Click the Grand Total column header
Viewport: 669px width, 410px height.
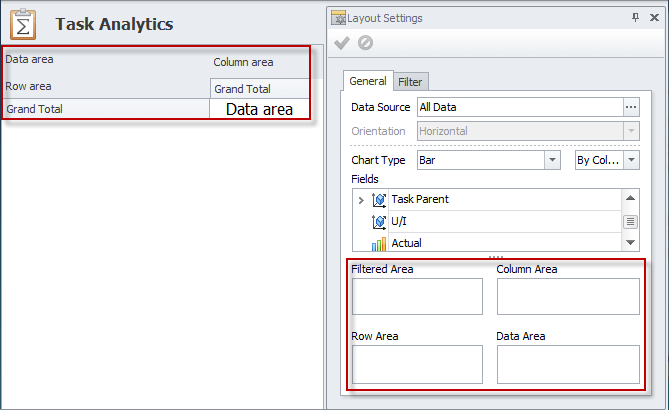(x=260, y=89)
